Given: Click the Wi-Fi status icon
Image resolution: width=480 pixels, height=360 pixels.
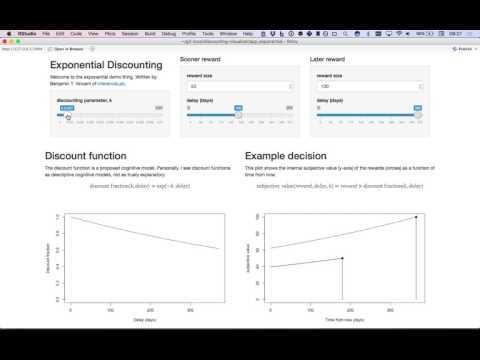Looking at the screenshot, I should pos(399,34).
